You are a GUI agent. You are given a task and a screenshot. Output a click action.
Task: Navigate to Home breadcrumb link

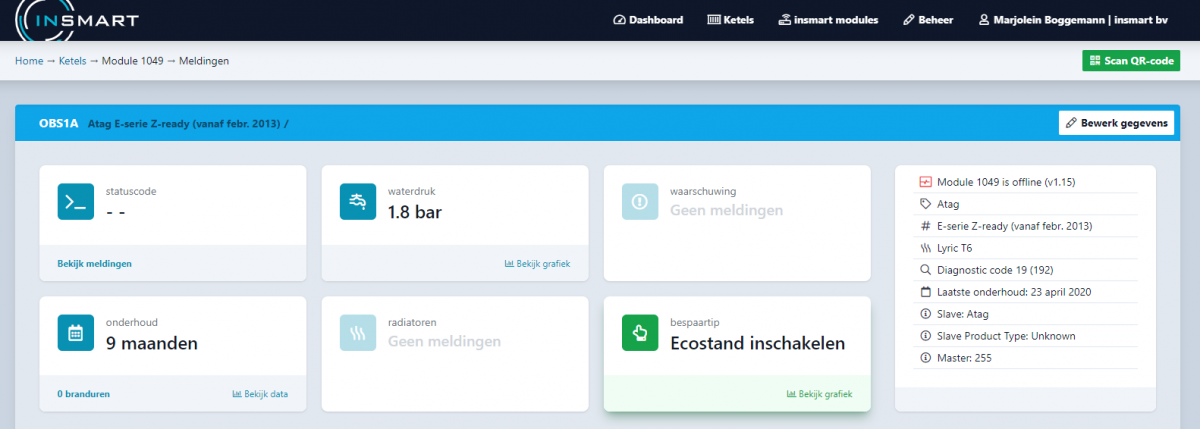29,61
